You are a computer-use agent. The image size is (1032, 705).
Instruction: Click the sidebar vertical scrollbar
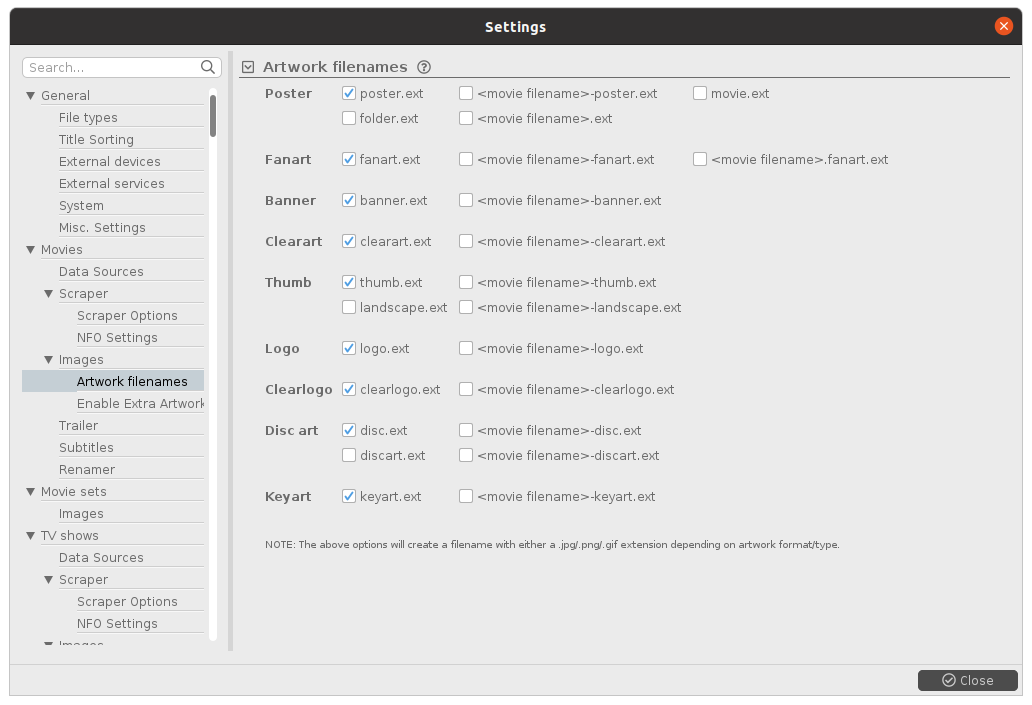pos(213,115)
